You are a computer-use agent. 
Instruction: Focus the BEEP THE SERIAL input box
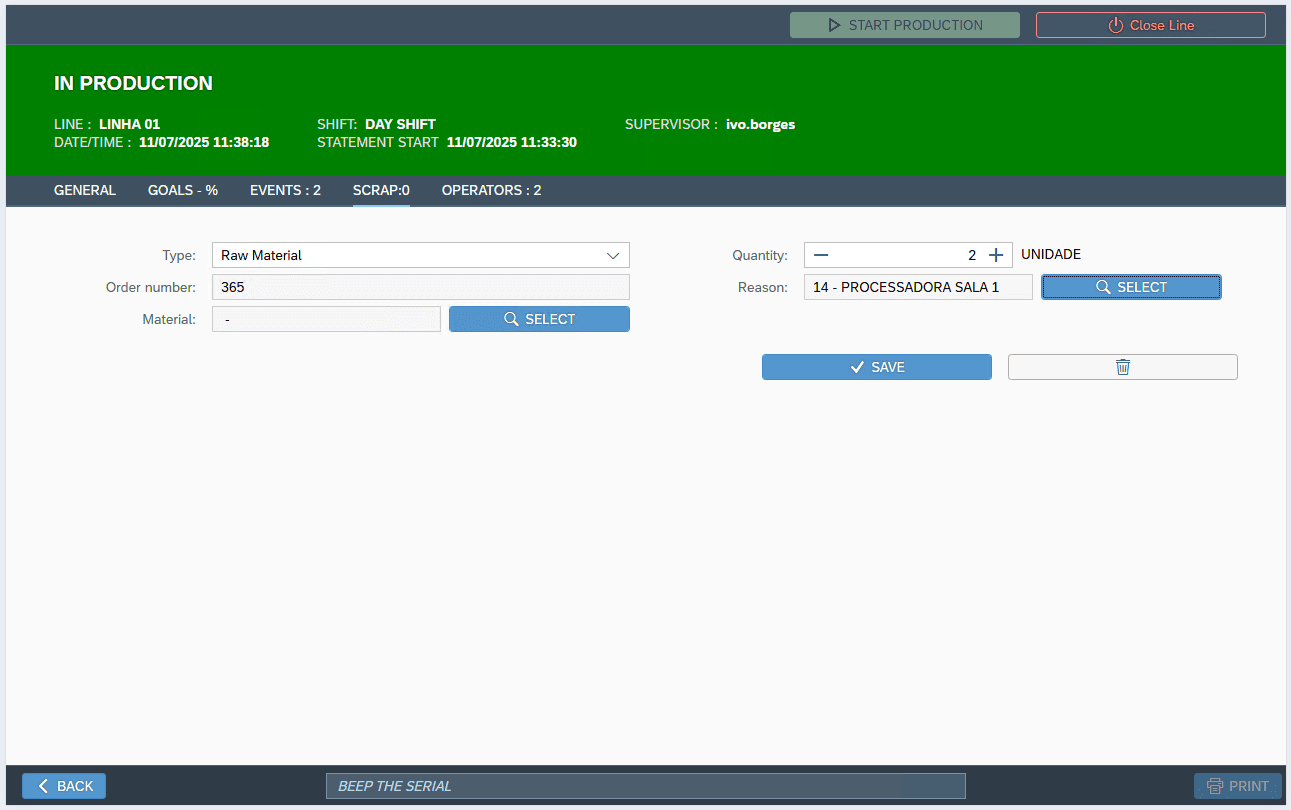[645, 786]
